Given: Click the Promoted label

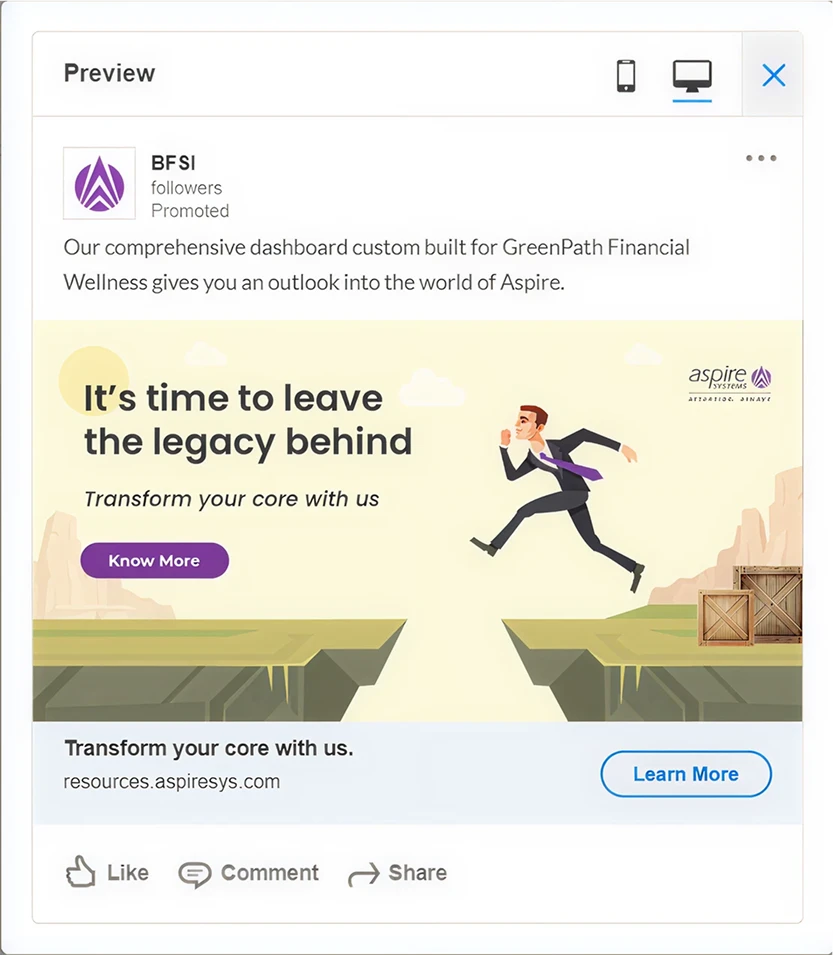Looking at the screenshot, I should coord(190,210).
